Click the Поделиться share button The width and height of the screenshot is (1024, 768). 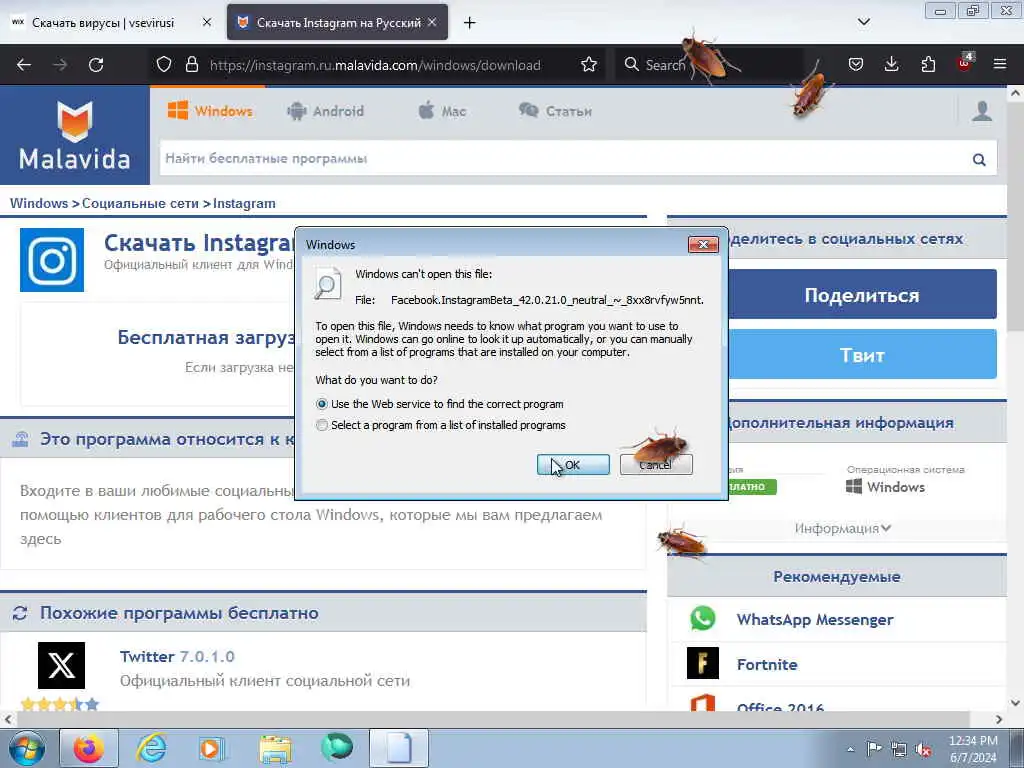(862, 295)
